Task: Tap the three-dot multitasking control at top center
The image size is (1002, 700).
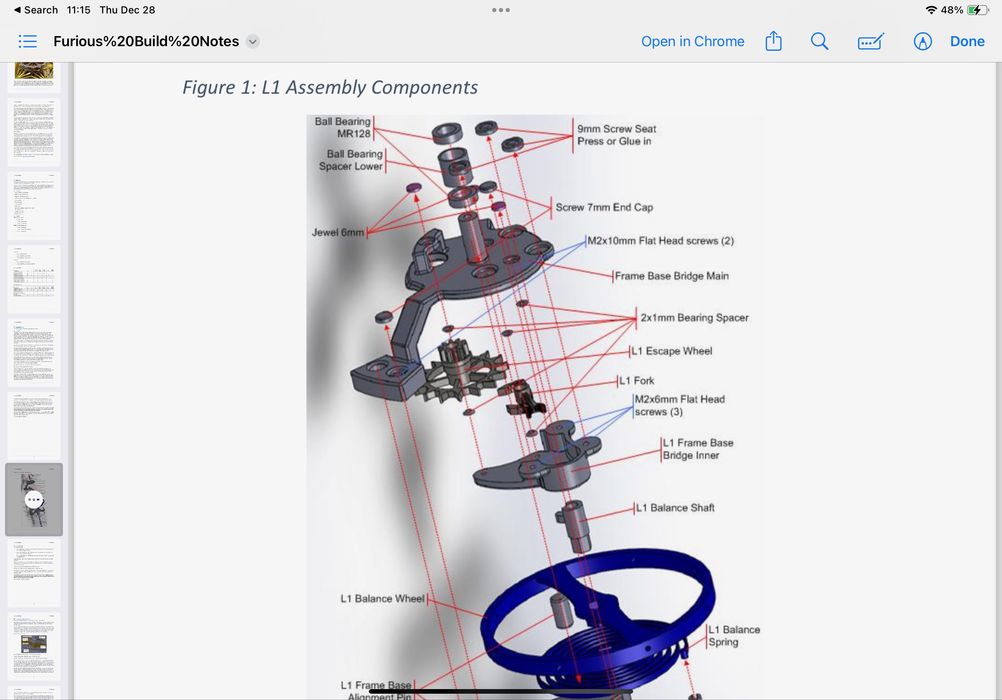Action: tap(501, 10)
